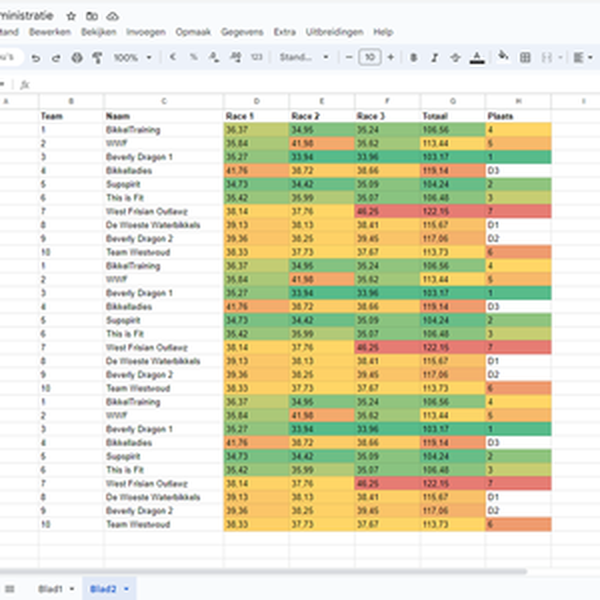Open the Gegevens menu
This screenshot has width=600, height=600.
242,32
